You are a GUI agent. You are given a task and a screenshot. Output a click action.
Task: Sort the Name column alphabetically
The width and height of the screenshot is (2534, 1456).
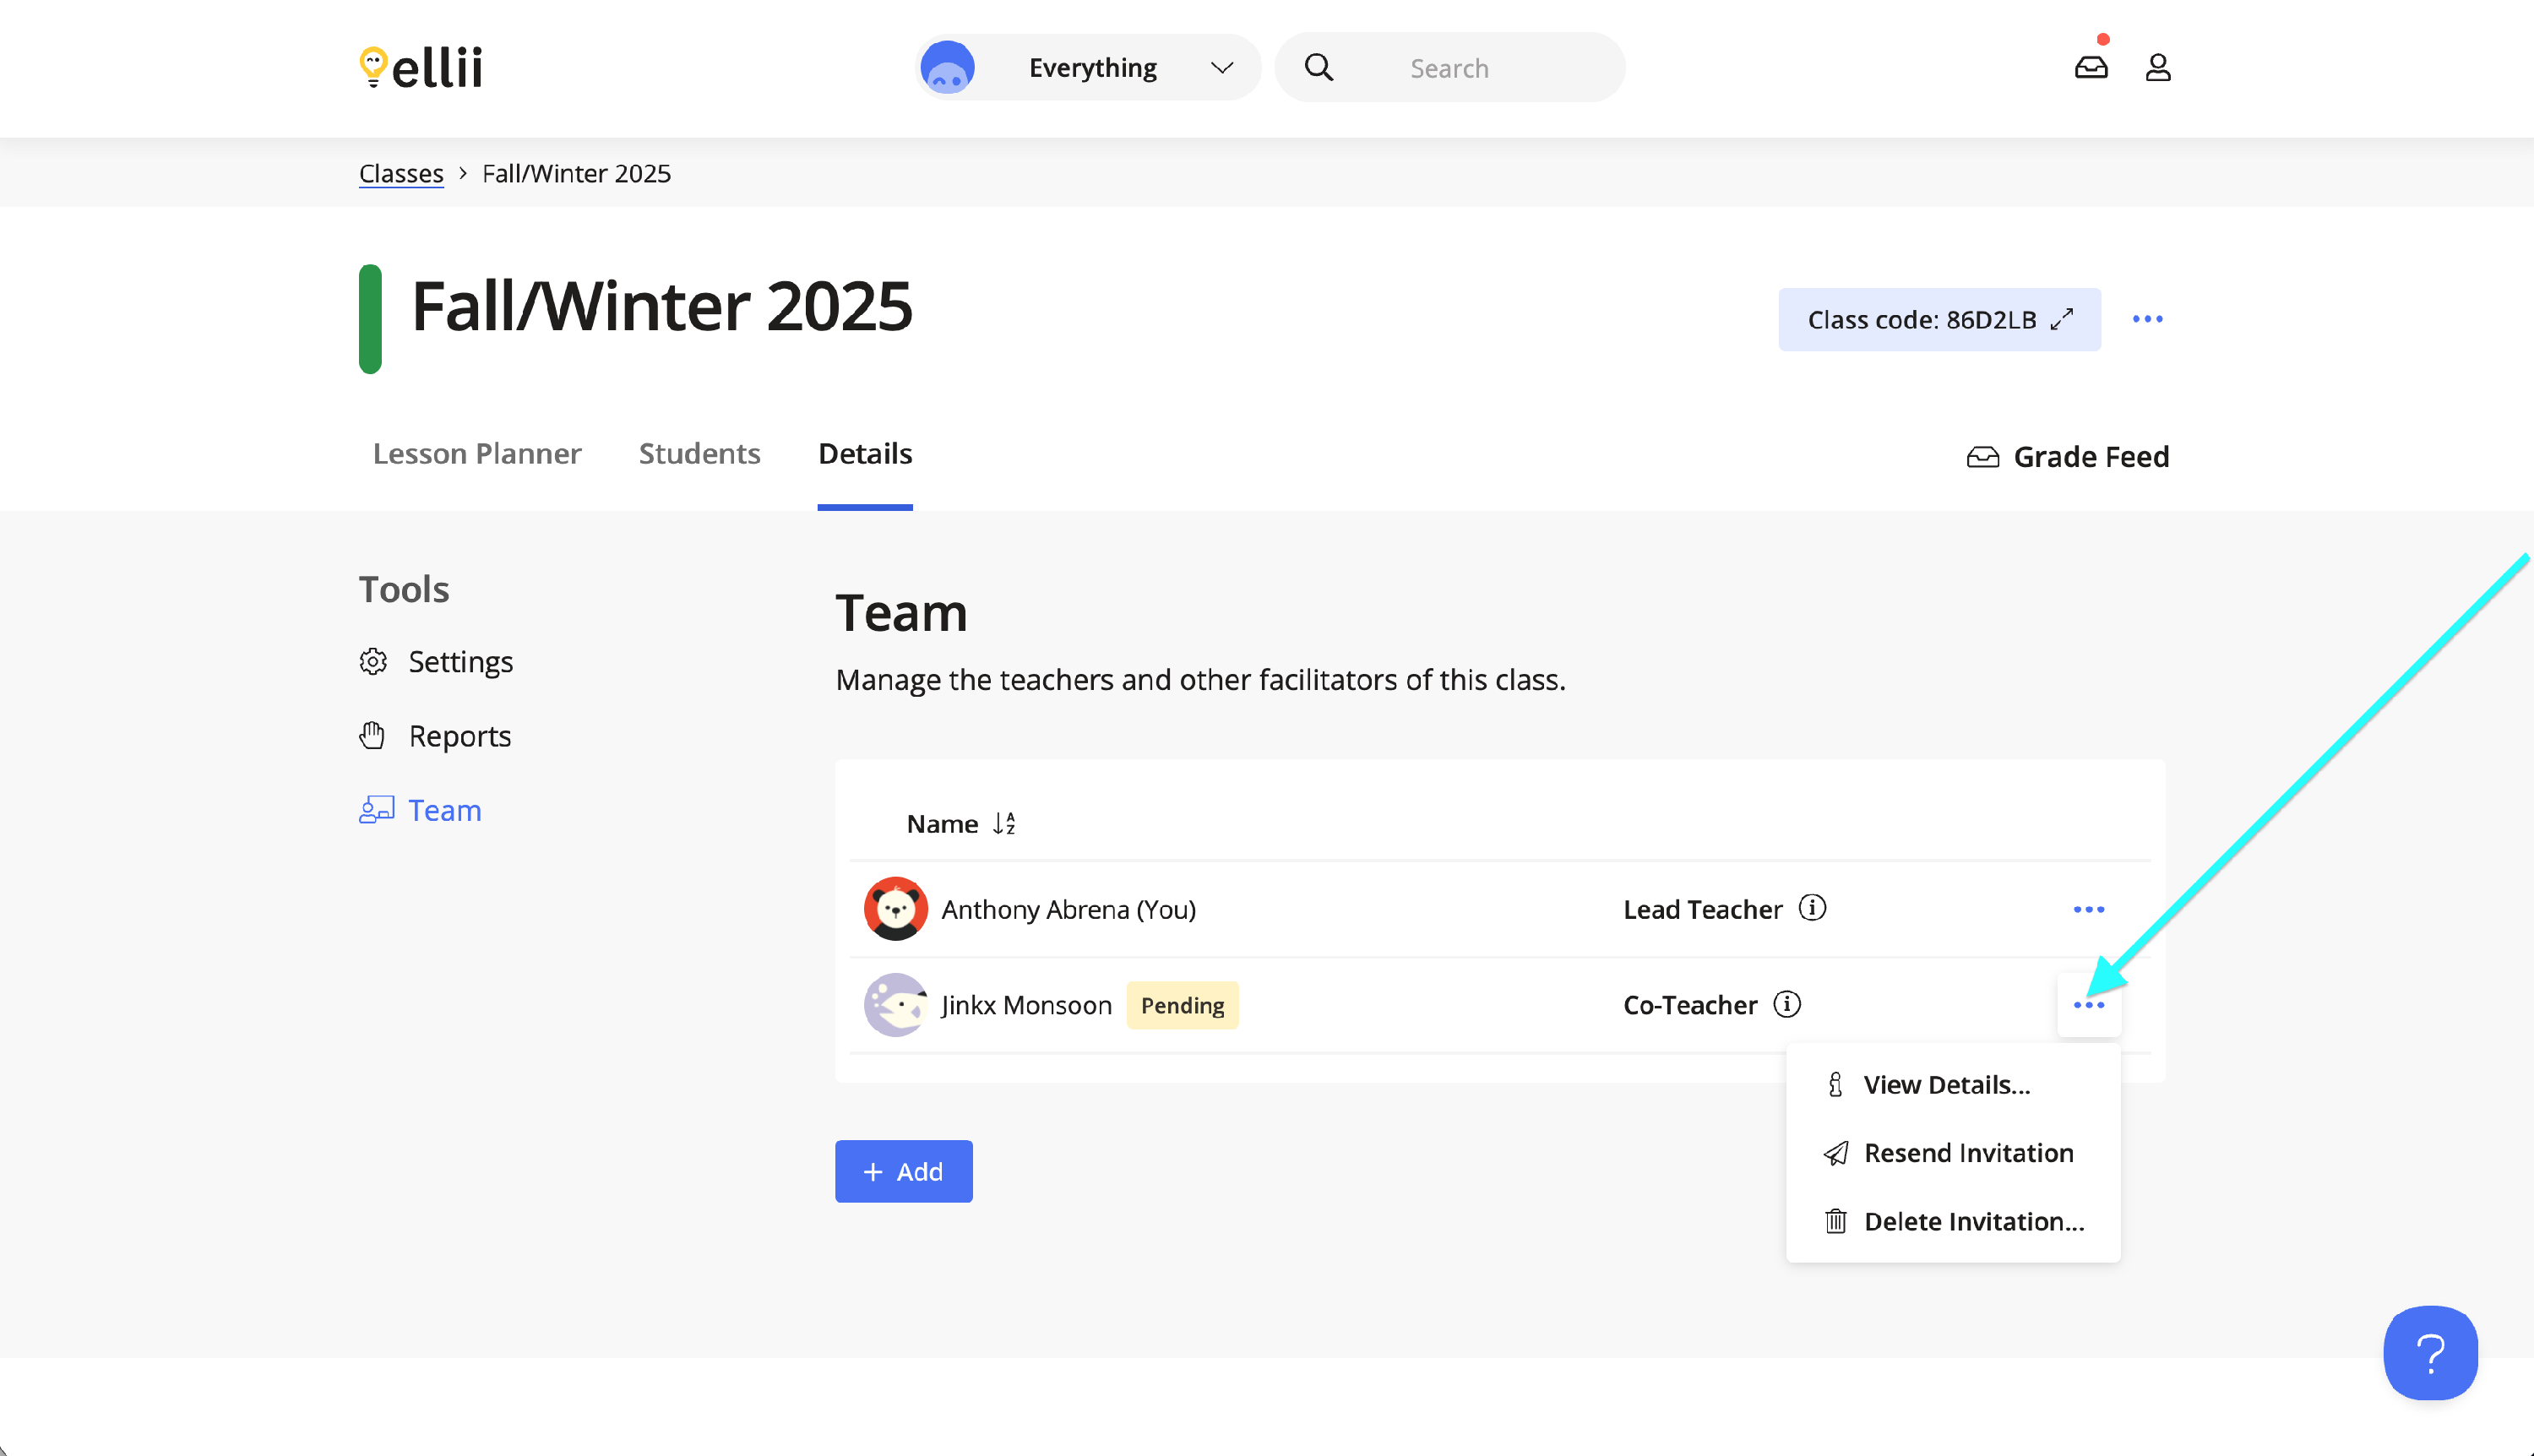point(1004,823)
